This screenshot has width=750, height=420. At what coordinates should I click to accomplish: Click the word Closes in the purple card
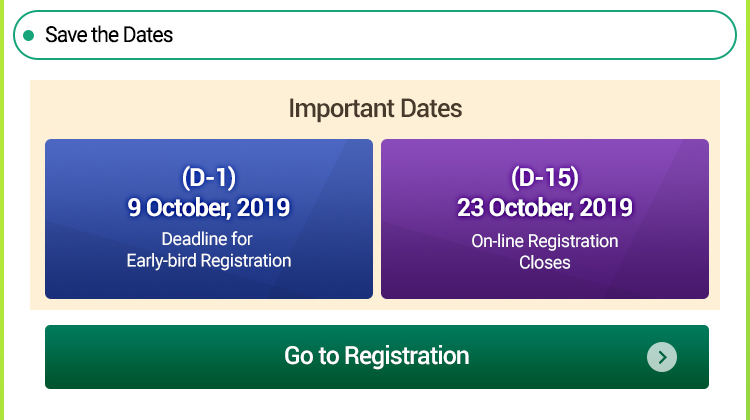[545, 263]
